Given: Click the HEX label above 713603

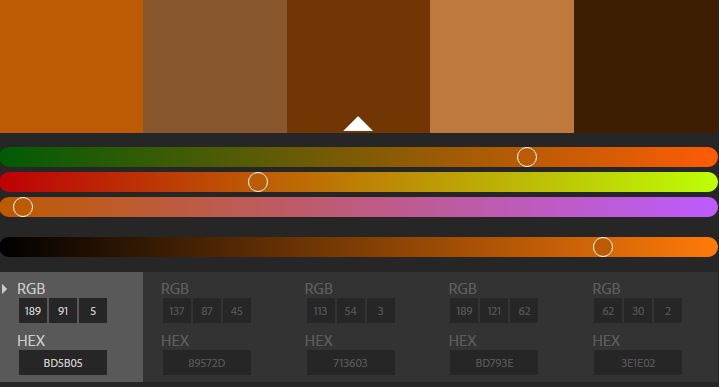Looking at the screenshot, I should [319, 341].
